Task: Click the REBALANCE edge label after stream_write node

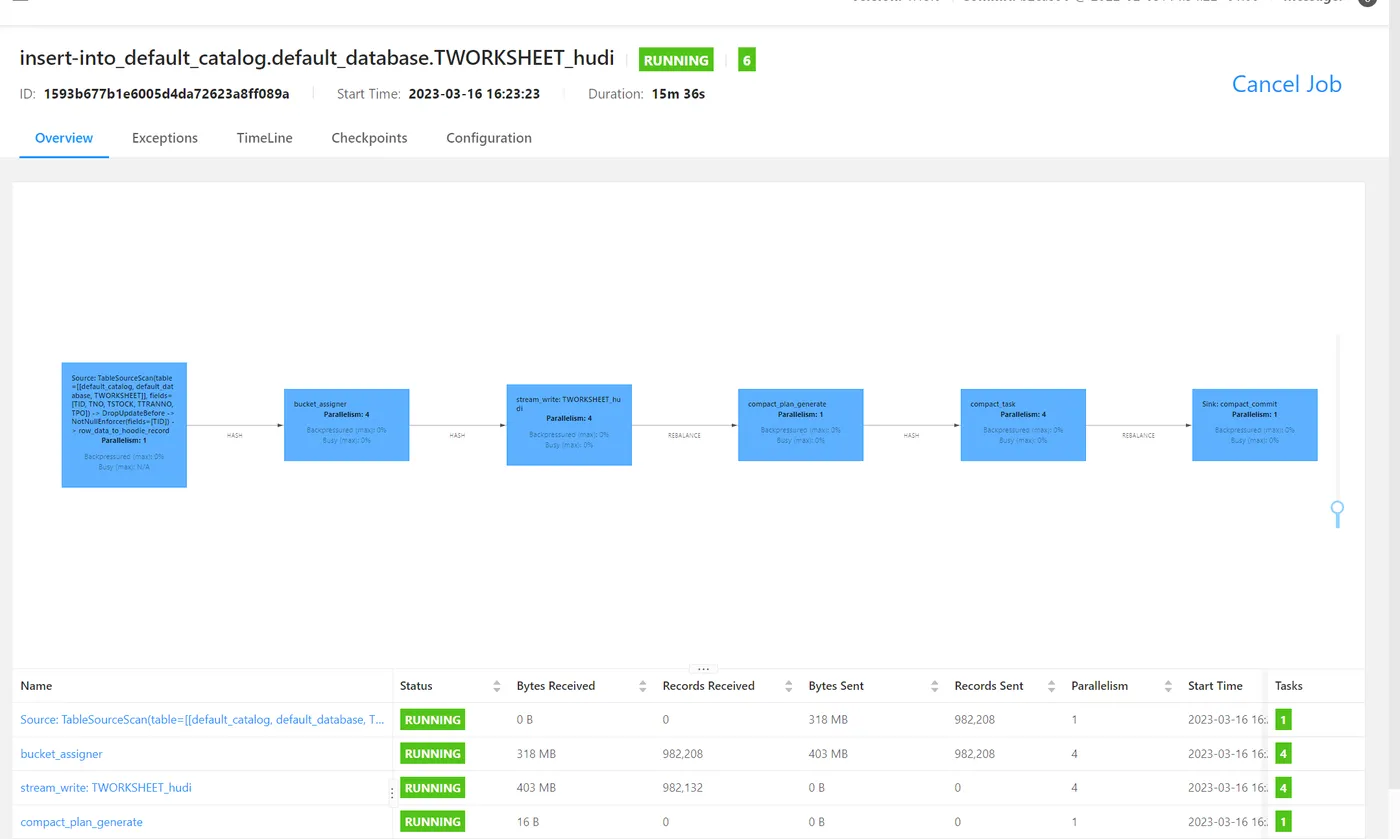Action: [x=685, y=436]
